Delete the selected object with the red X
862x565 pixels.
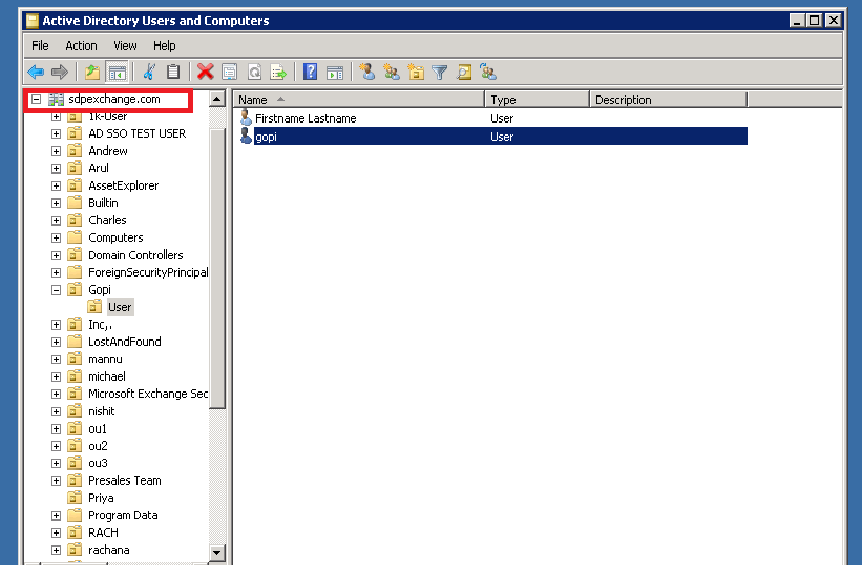(205, 72)
